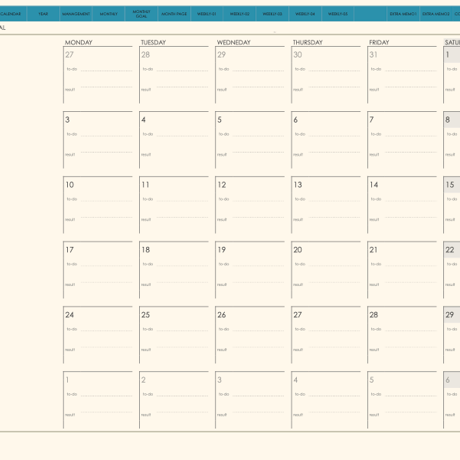460x460 pixels.
Task: Click the to-do line for day 11
Action: tap(182, 201)
